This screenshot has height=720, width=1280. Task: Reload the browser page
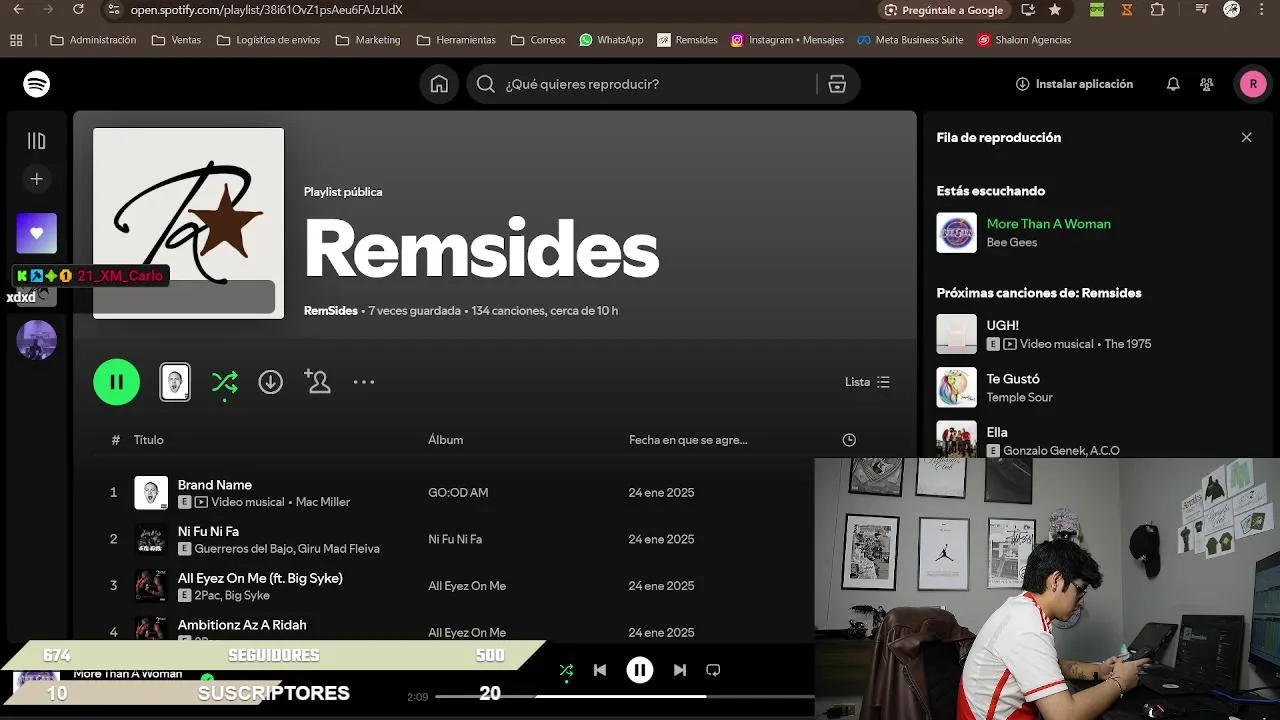79,10
